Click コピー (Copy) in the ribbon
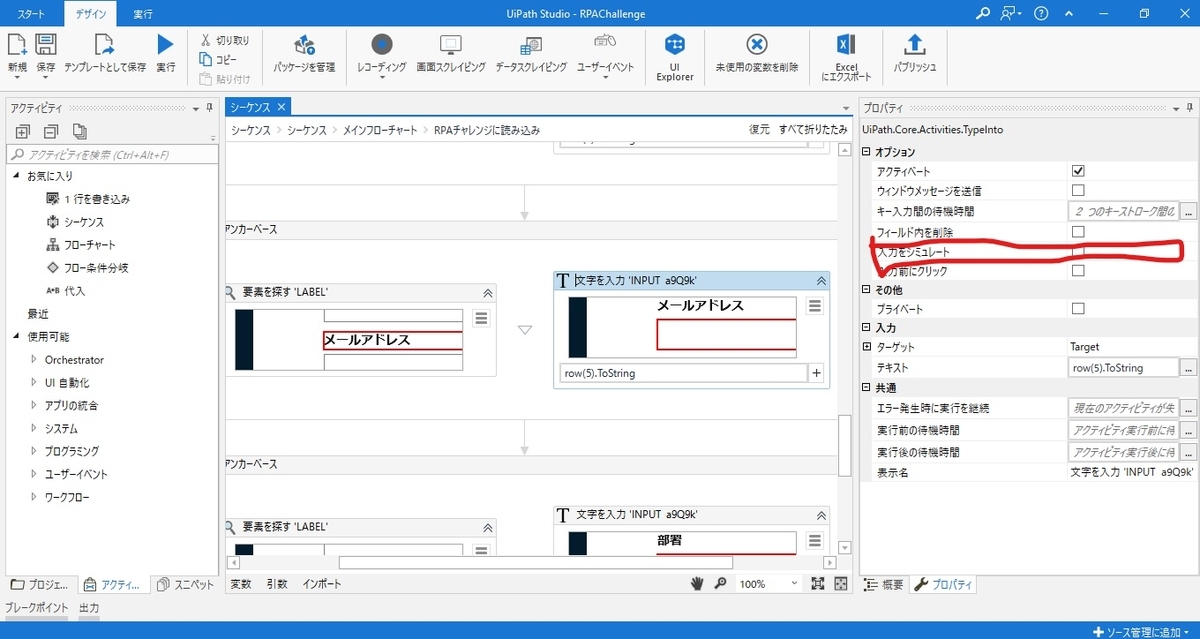 (x=218, y=59)
